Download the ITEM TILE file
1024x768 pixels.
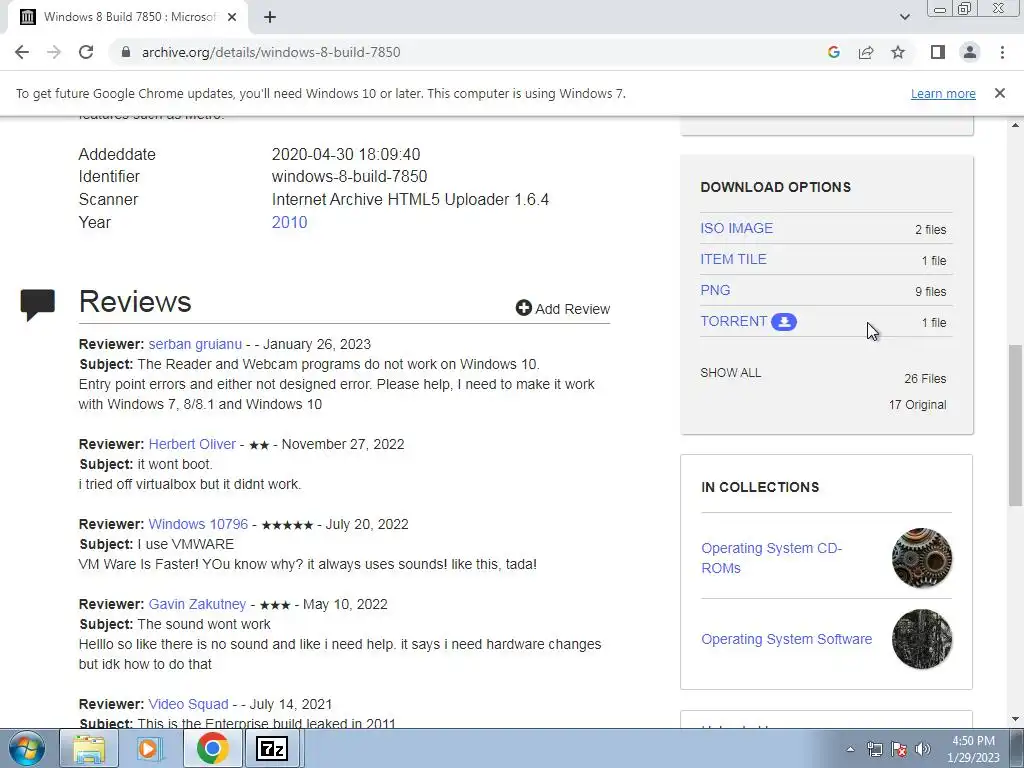point(733,259)
